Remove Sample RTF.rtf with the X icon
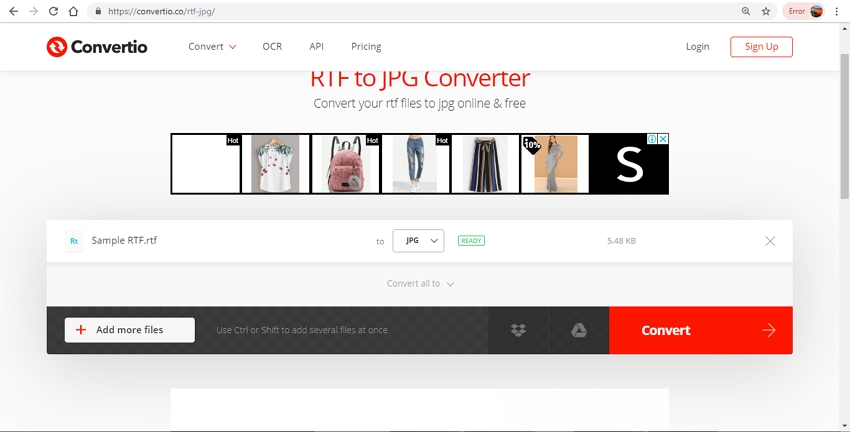The width and height of the screenshot is (850, 432). point(770,241)
